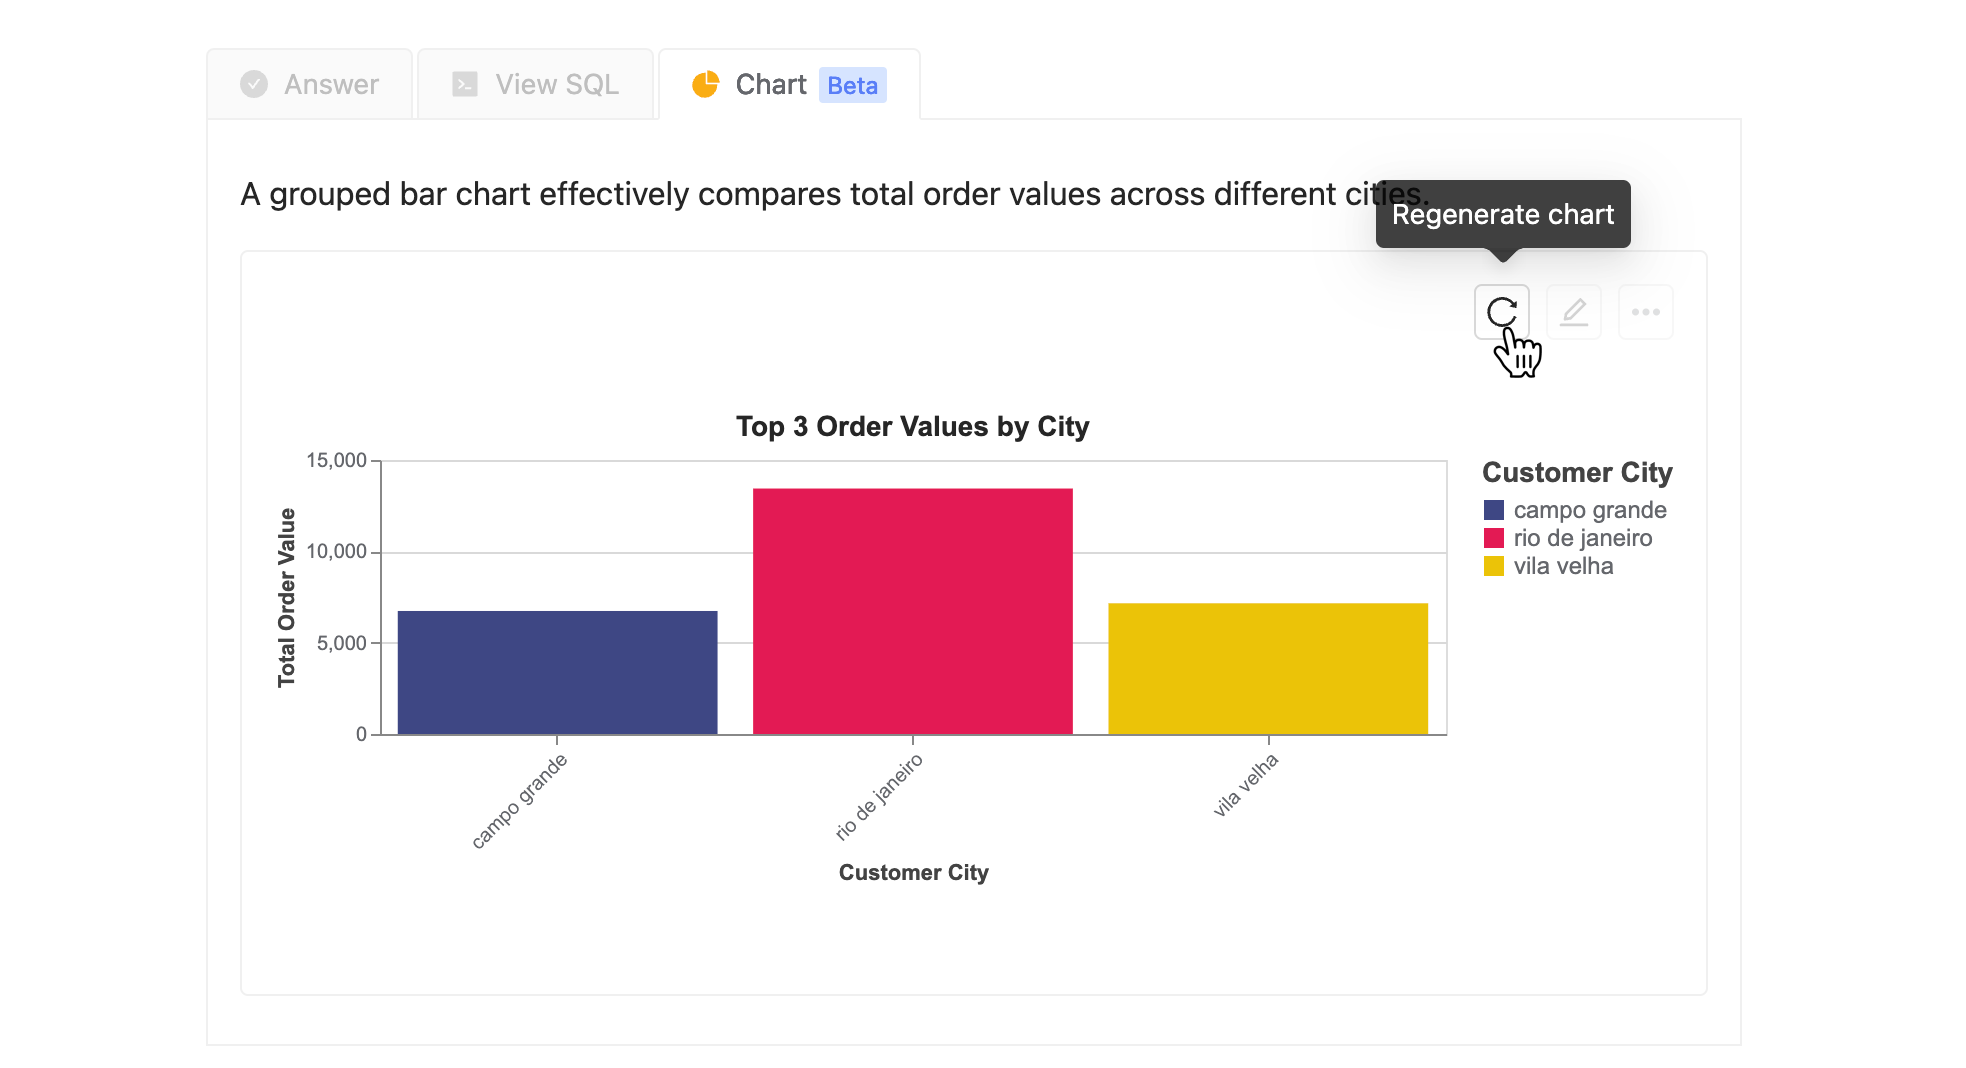Open the three-dots more options menu
The width and height of the screenshot is (1966, 1068).
coord(1646,312)
